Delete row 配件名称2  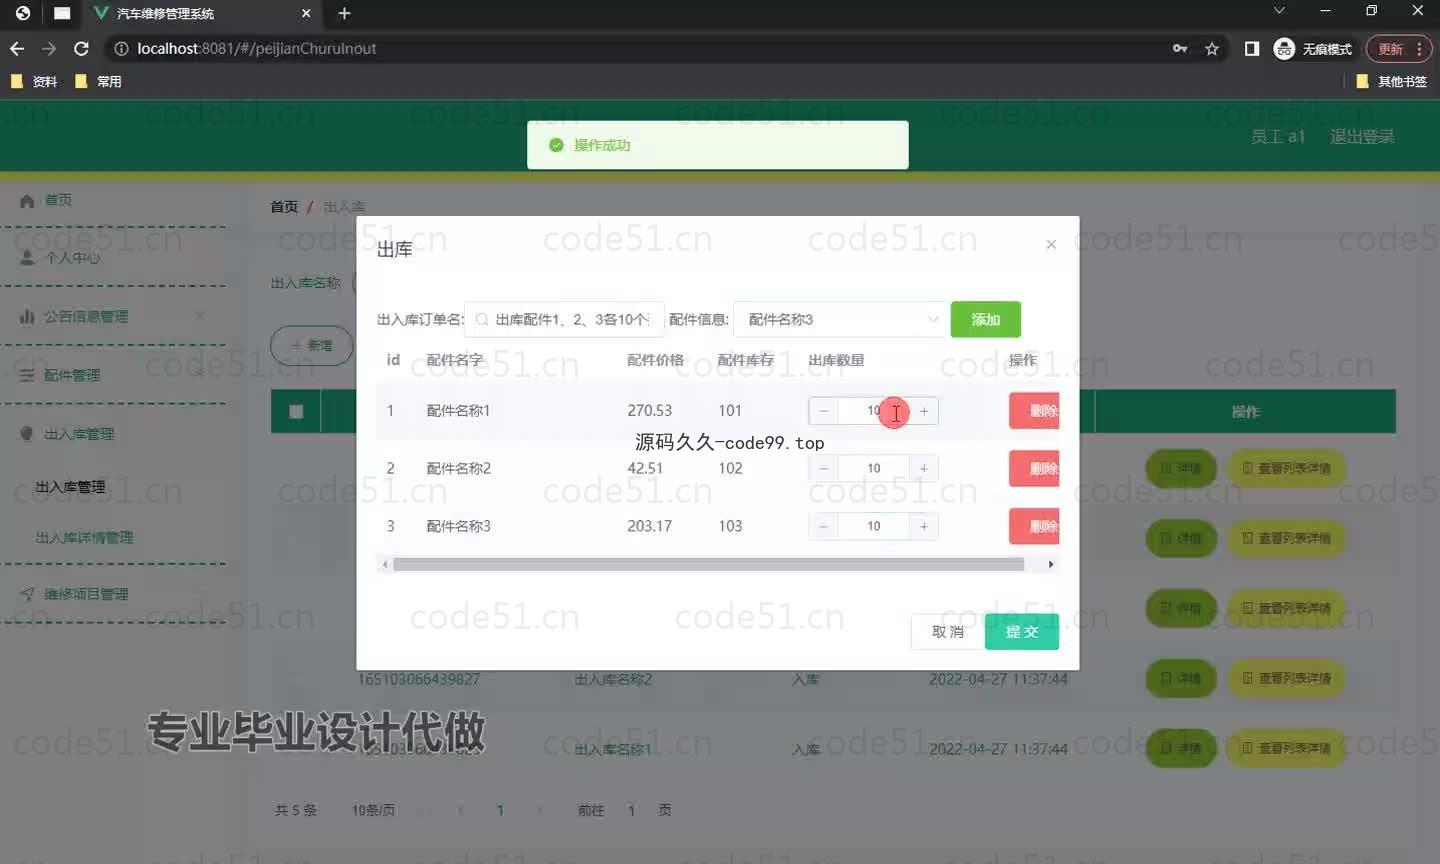pos(1035,468)
